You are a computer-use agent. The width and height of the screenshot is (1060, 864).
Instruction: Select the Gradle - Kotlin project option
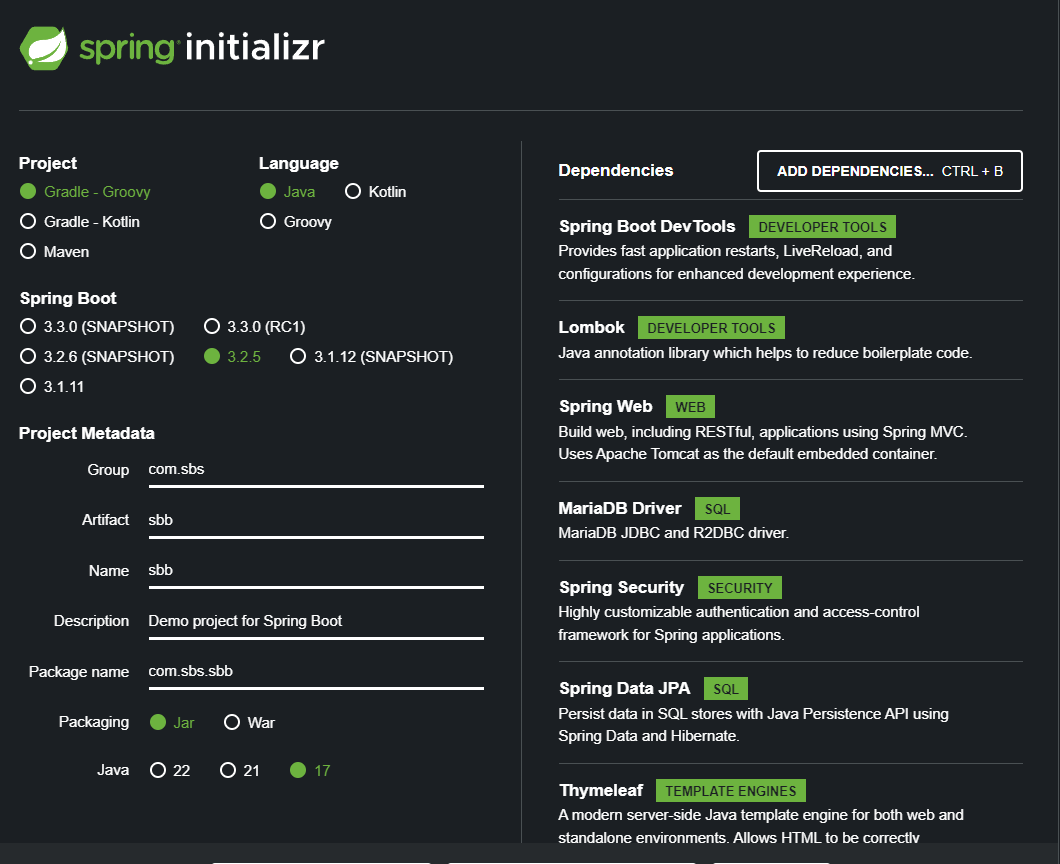(80, 222)
